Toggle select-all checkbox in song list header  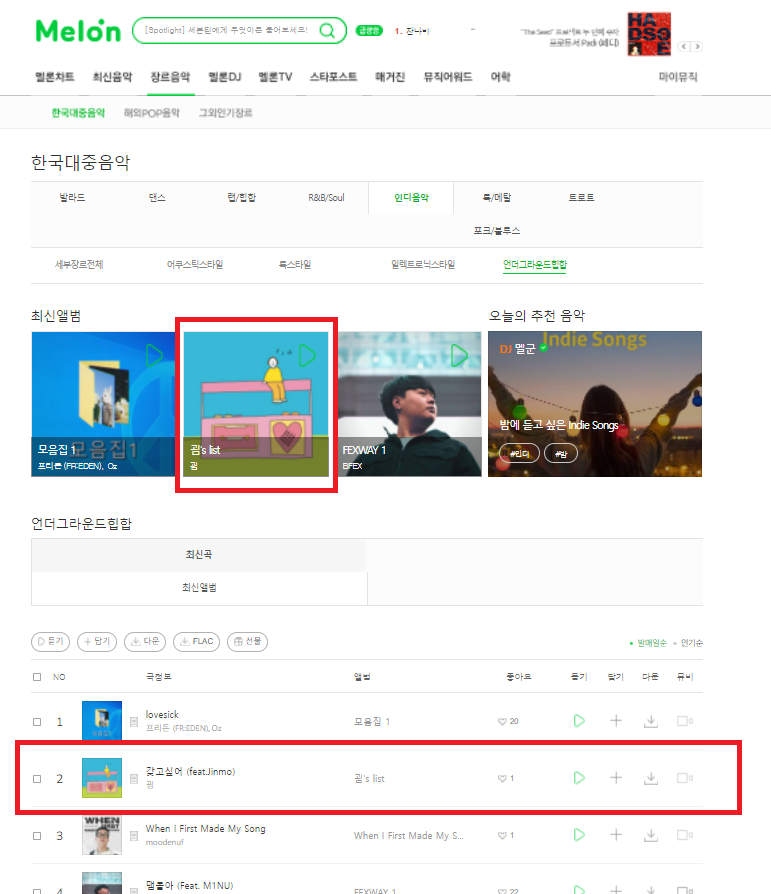(37, 677)
